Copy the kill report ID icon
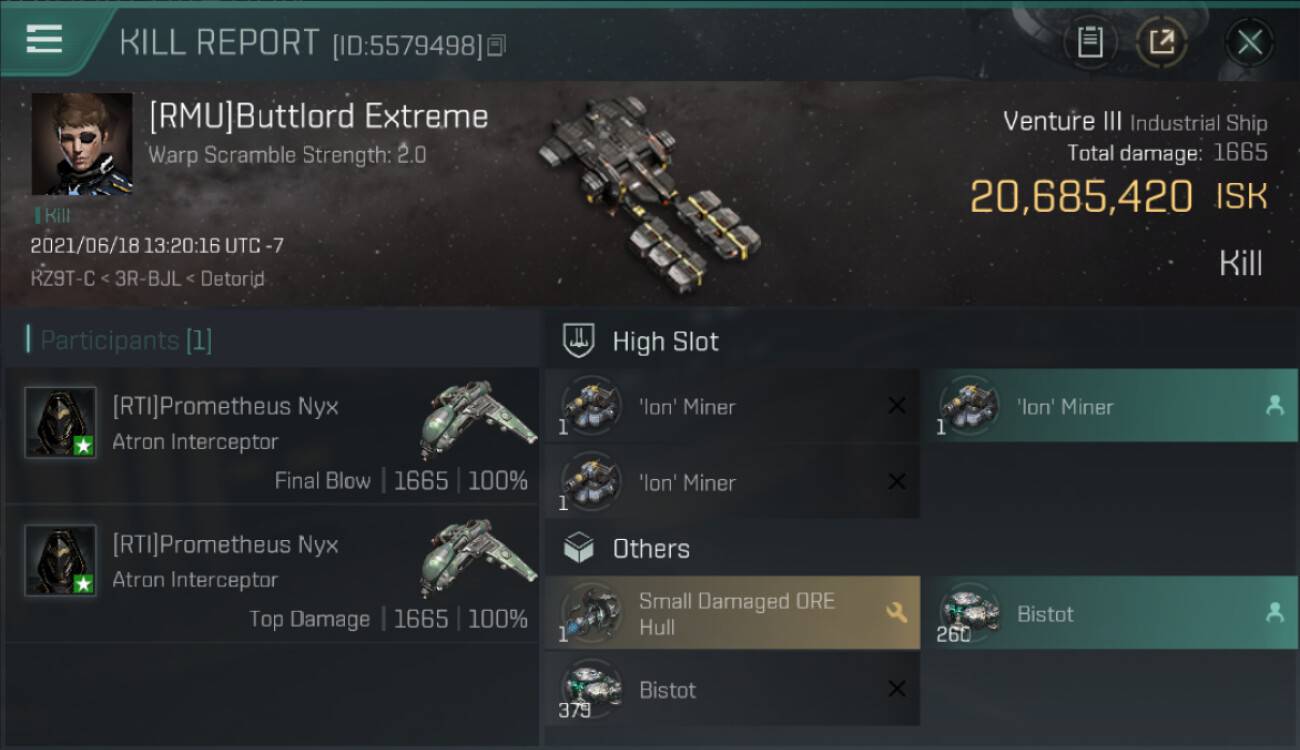The width and height of the screenshot is (1300, 750). click(498, 45)
